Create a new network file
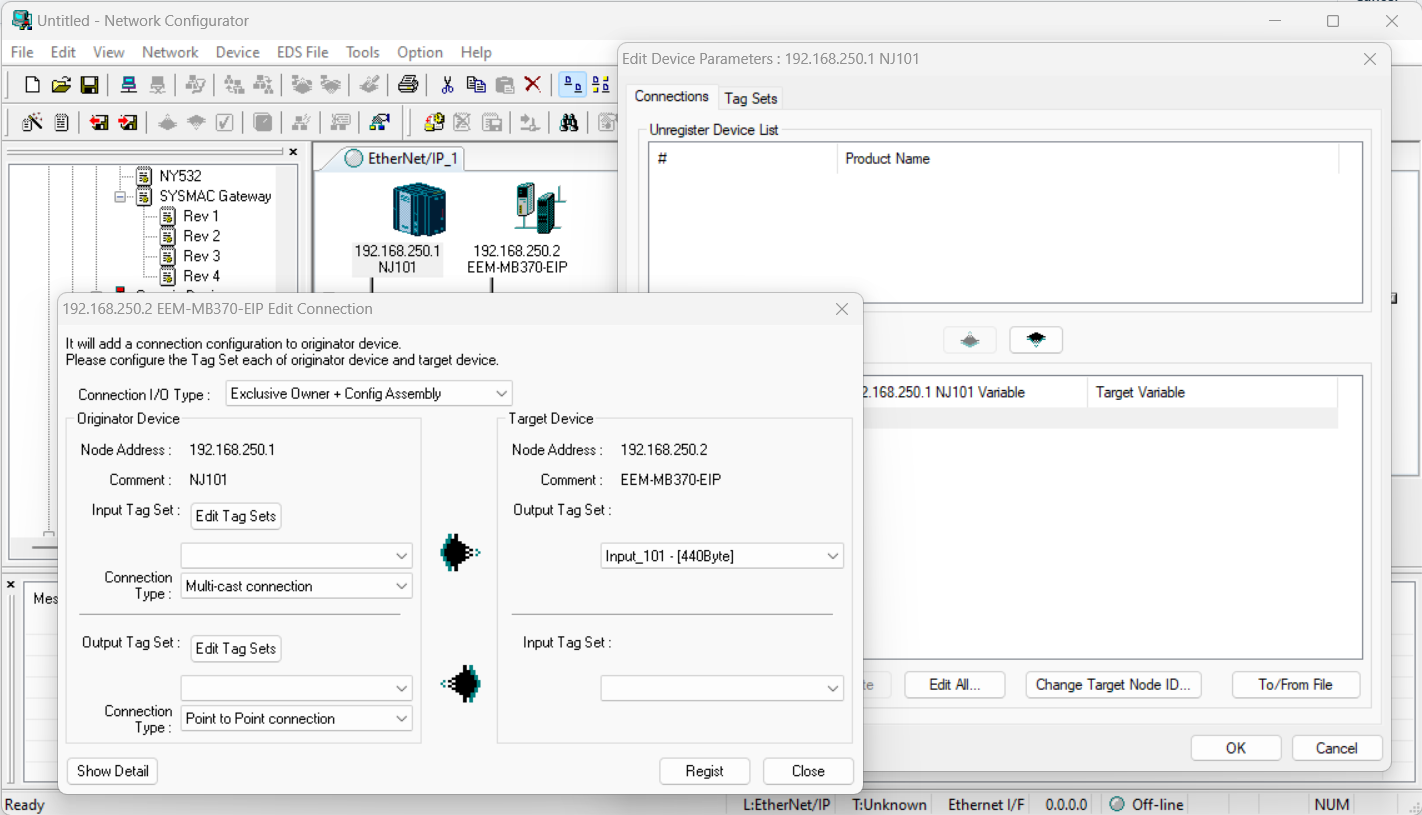The image size is (1422, 815). pyautogui.click(x=32, y=85)
